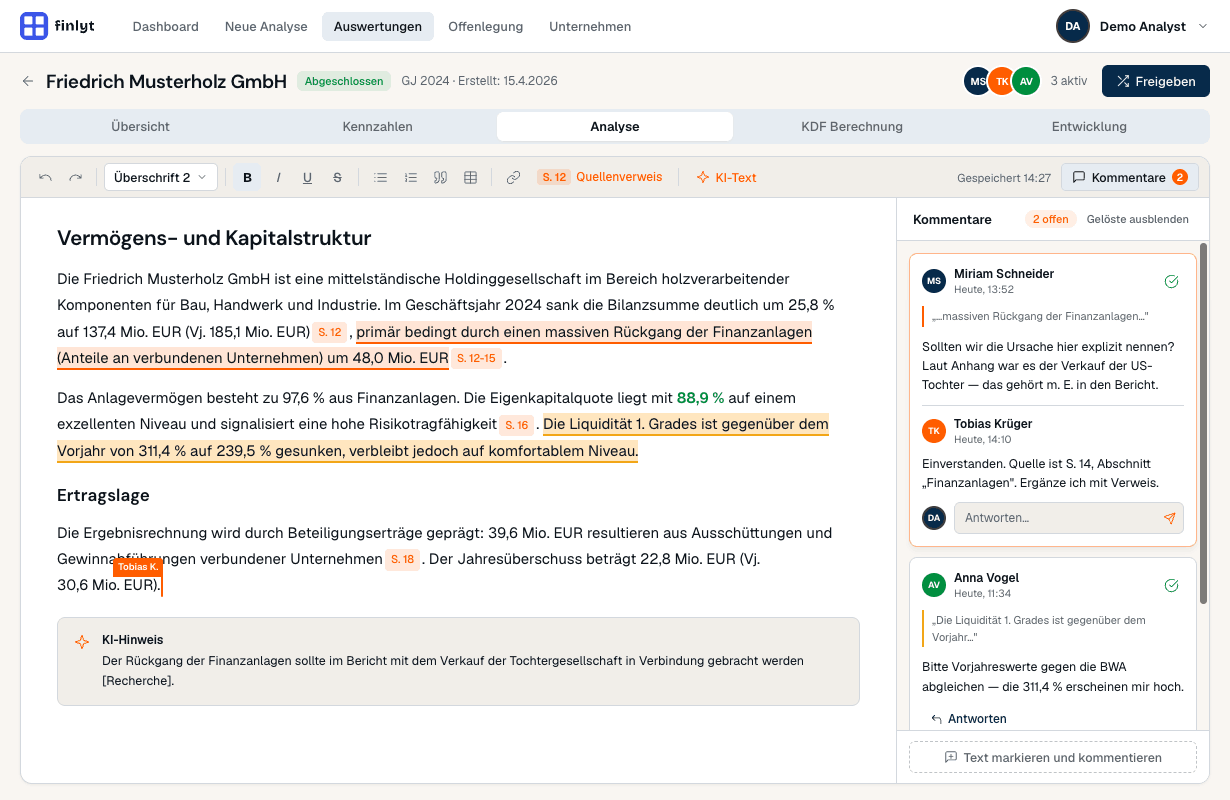This screenshot has width=1230, height=800.
Task: Open Auswertungen in the top navigation
Action: [378, 26]
